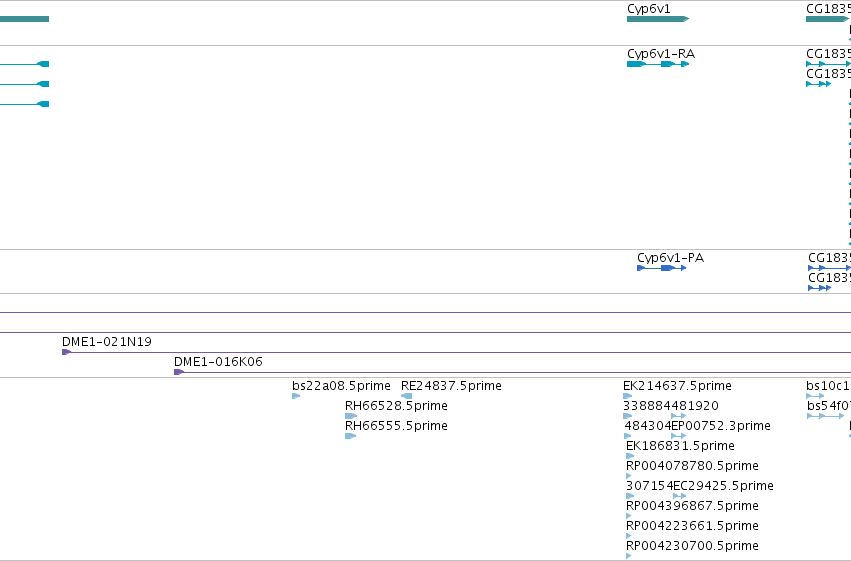Open the RP004230700.5prime EST label

point(692,546)
